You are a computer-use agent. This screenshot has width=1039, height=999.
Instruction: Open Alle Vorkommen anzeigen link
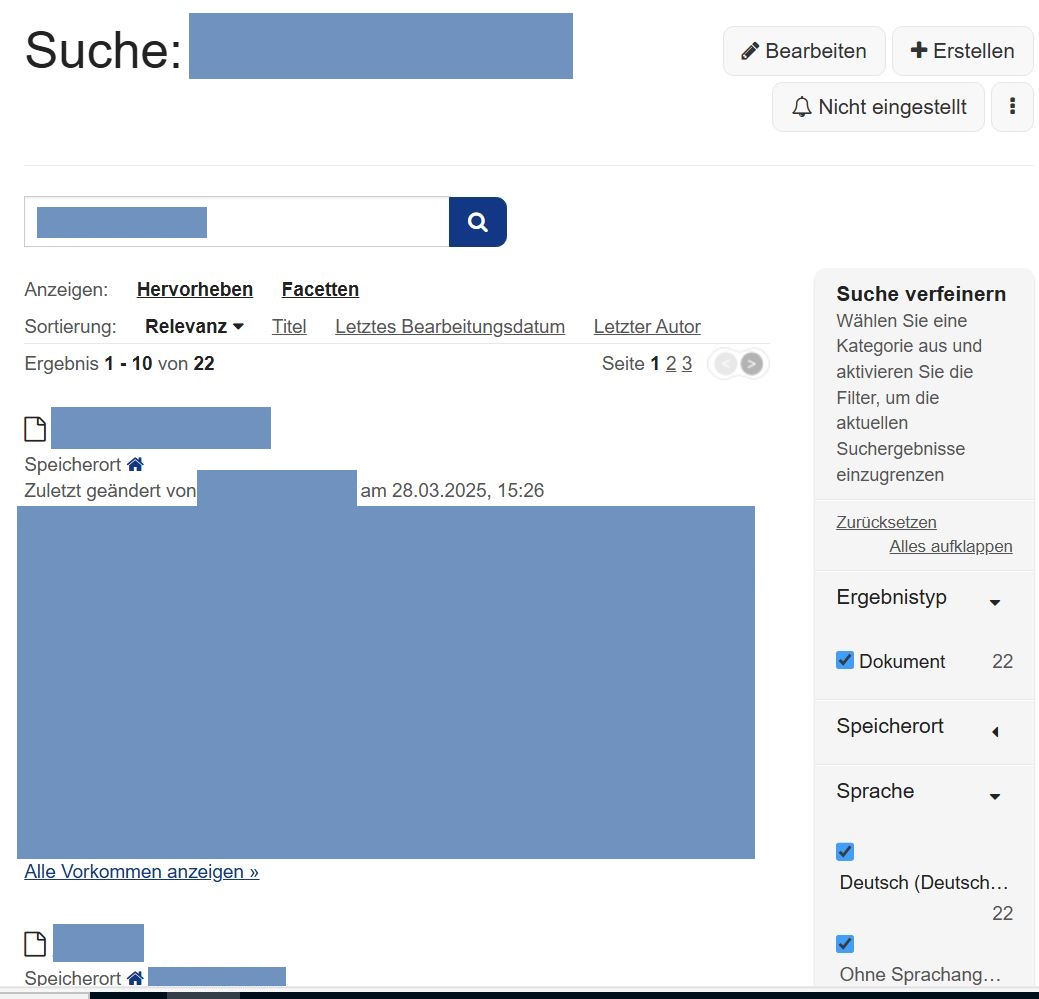(141, 872)
